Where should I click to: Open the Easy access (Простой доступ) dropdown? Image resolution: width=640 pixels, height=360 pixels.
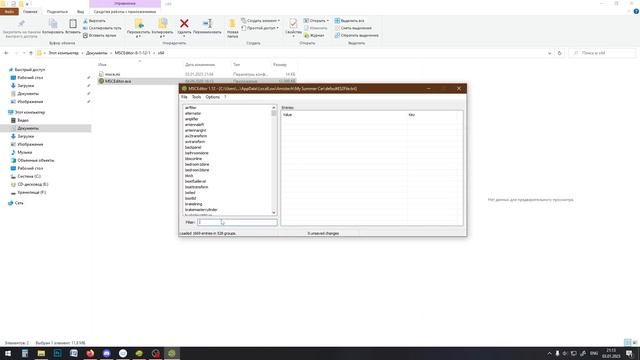click(260, 28)
